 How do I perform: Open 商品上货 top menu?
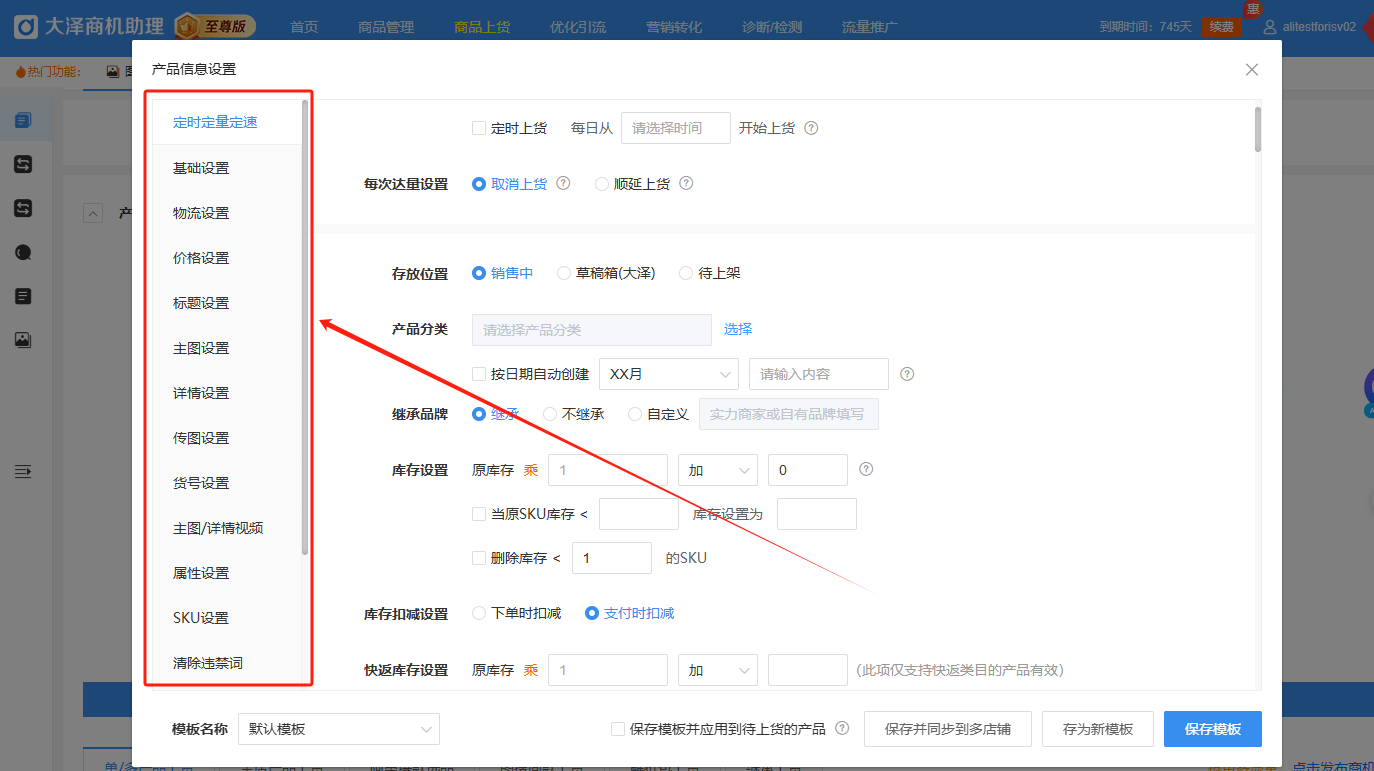click(x=482, y=28)
